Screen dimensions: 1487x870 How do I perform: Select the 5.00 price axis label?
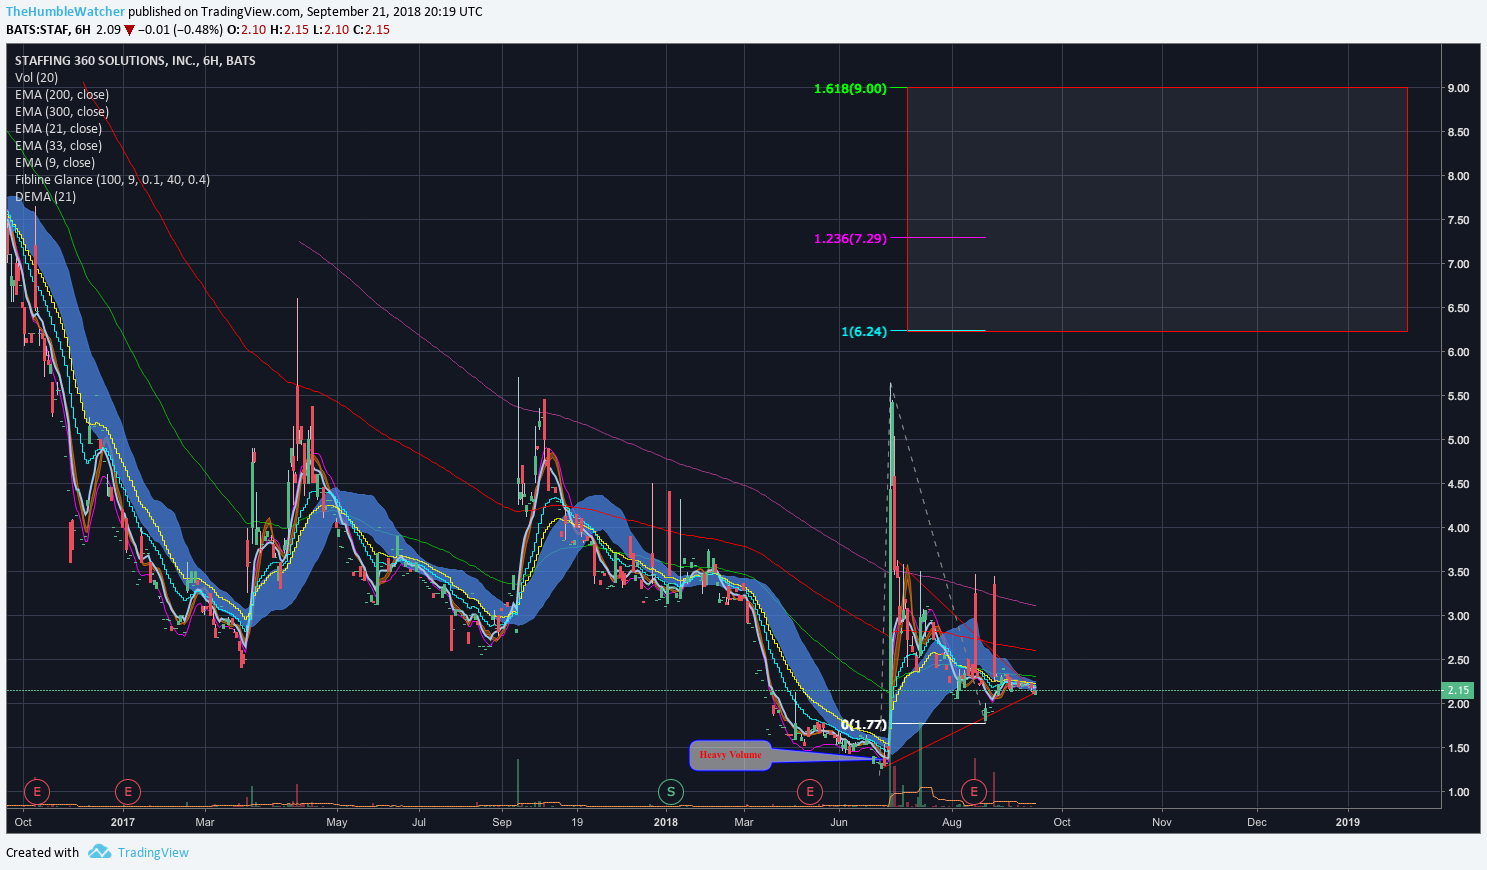click(x=1458, y=440)
